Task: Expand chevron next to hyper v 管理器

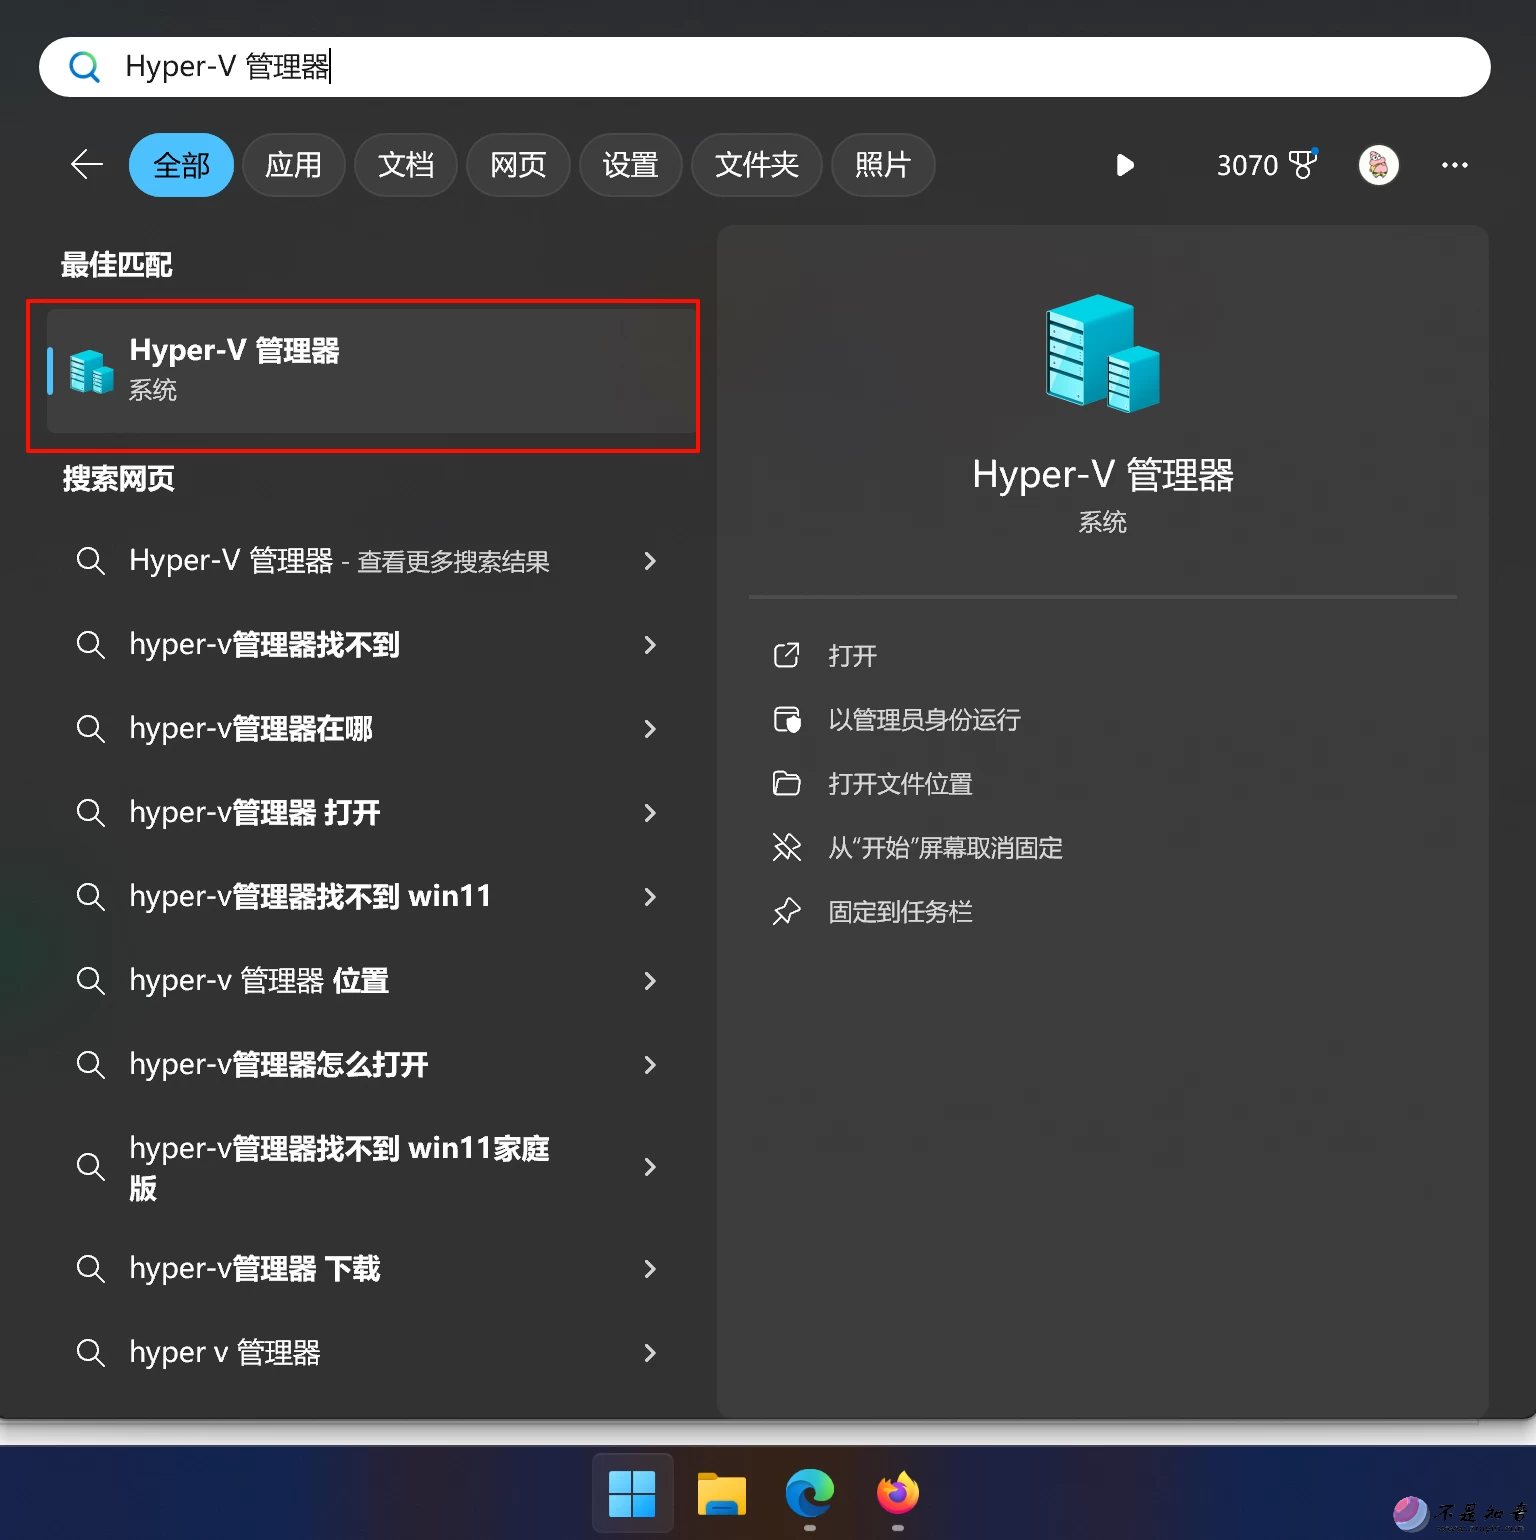Action: [x=650, y=1353]
